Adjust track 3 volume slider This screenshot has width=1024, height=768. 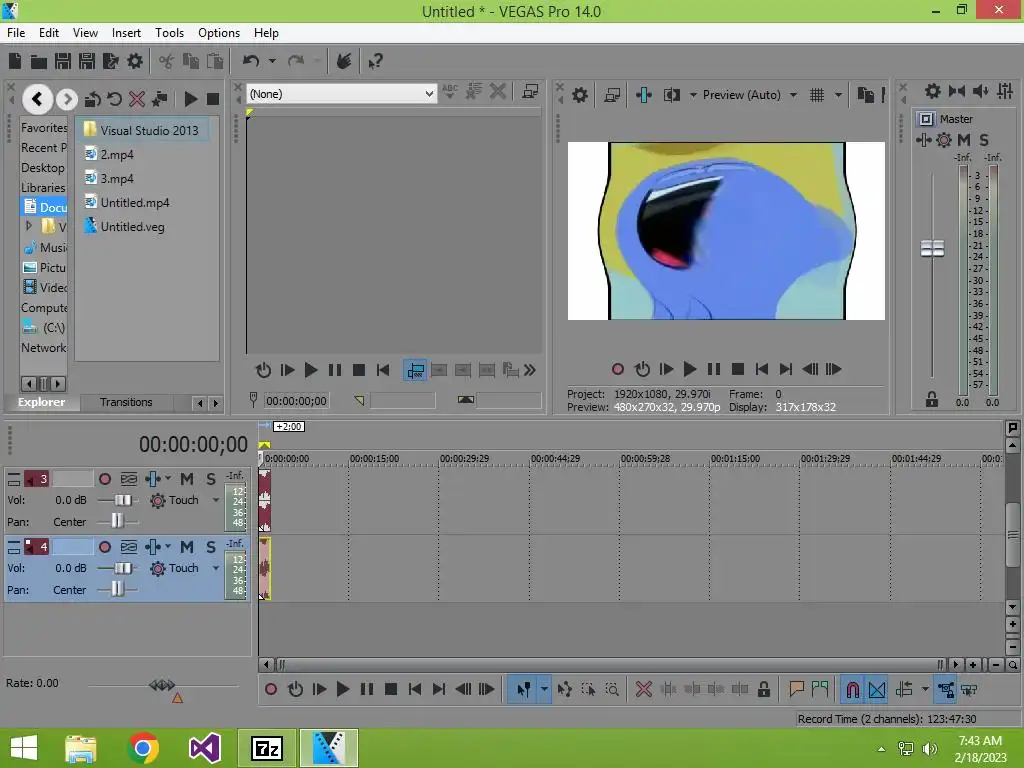click(122, 500)
